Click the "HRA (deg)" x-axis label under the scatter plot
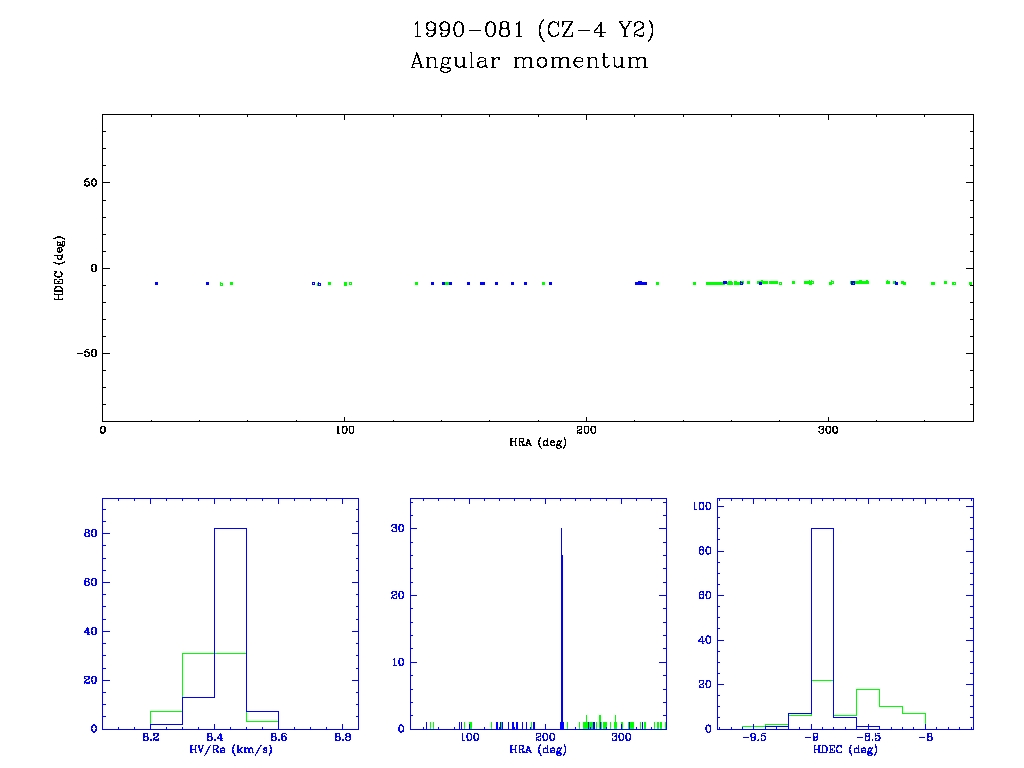 [537, 443]
